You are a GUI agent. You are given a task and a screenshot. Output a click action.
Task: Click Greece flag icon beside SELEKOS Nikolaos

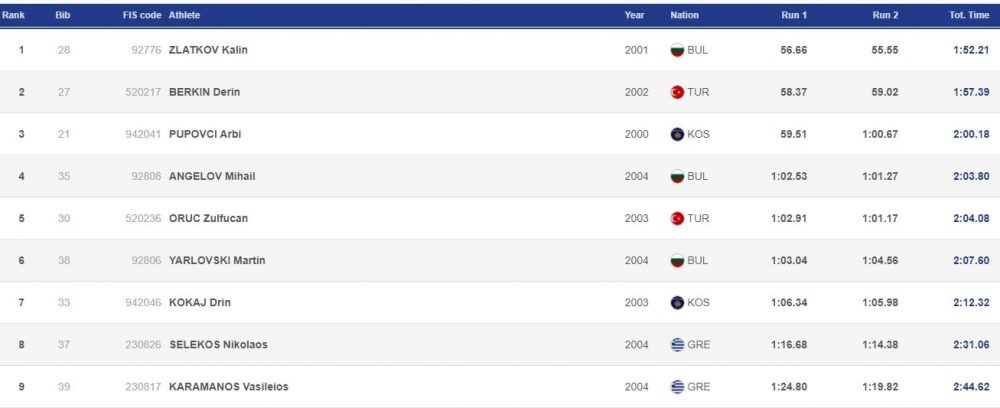pos(677,345)
